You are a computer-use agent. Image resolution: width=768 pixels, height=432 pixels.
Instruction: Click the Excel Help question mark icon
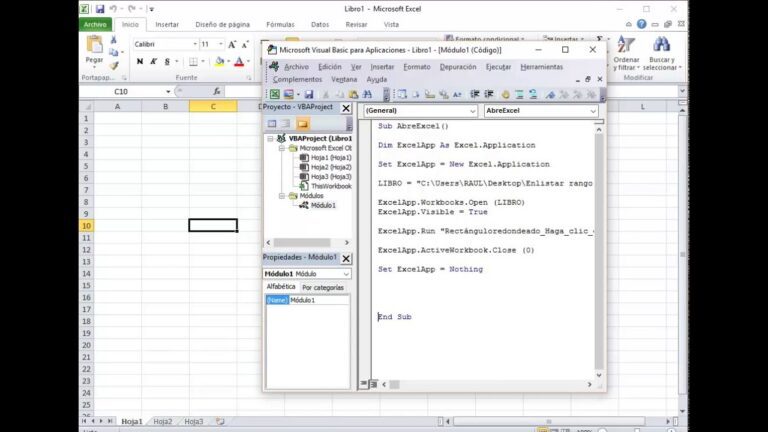coord(642,24)
